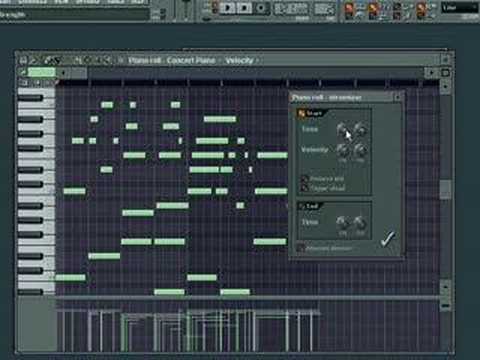This screenshot has height=360, width=480.
Task: Click first Time knob under End
Action: coord(342,222)
